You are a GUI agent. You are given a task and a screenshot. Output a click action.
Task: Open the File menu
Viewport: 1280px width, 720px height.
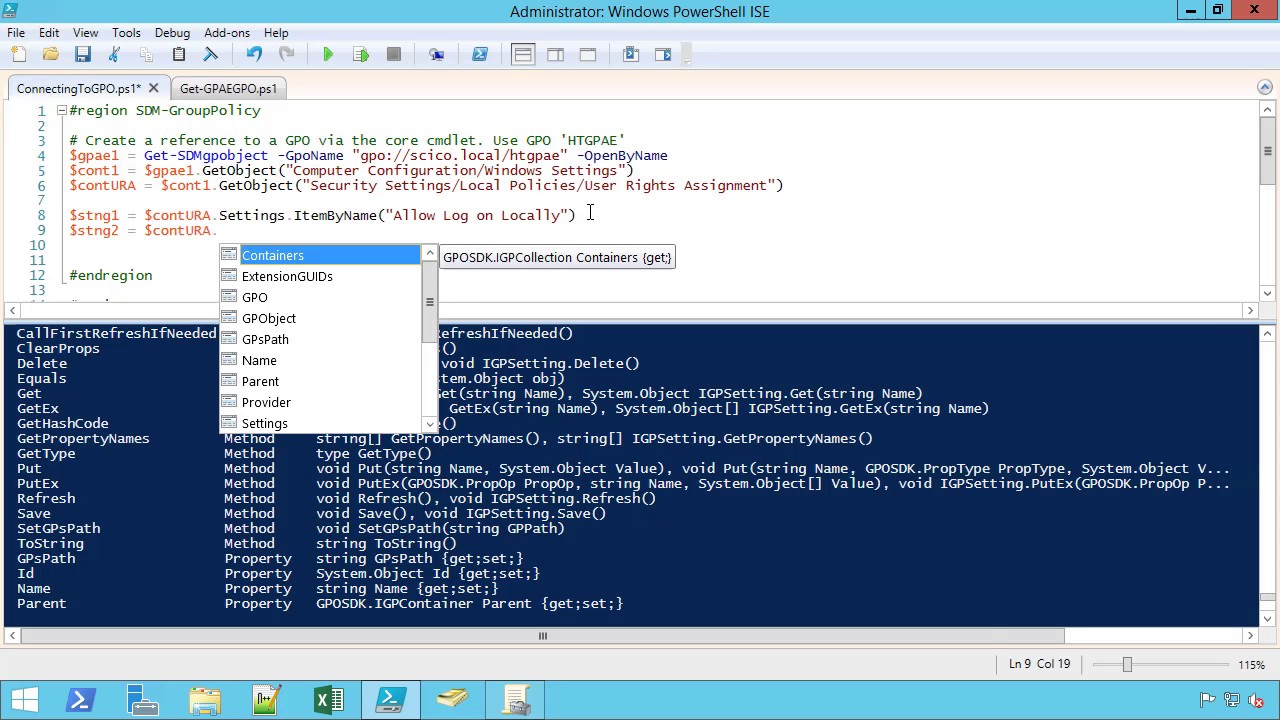(16, 32)
